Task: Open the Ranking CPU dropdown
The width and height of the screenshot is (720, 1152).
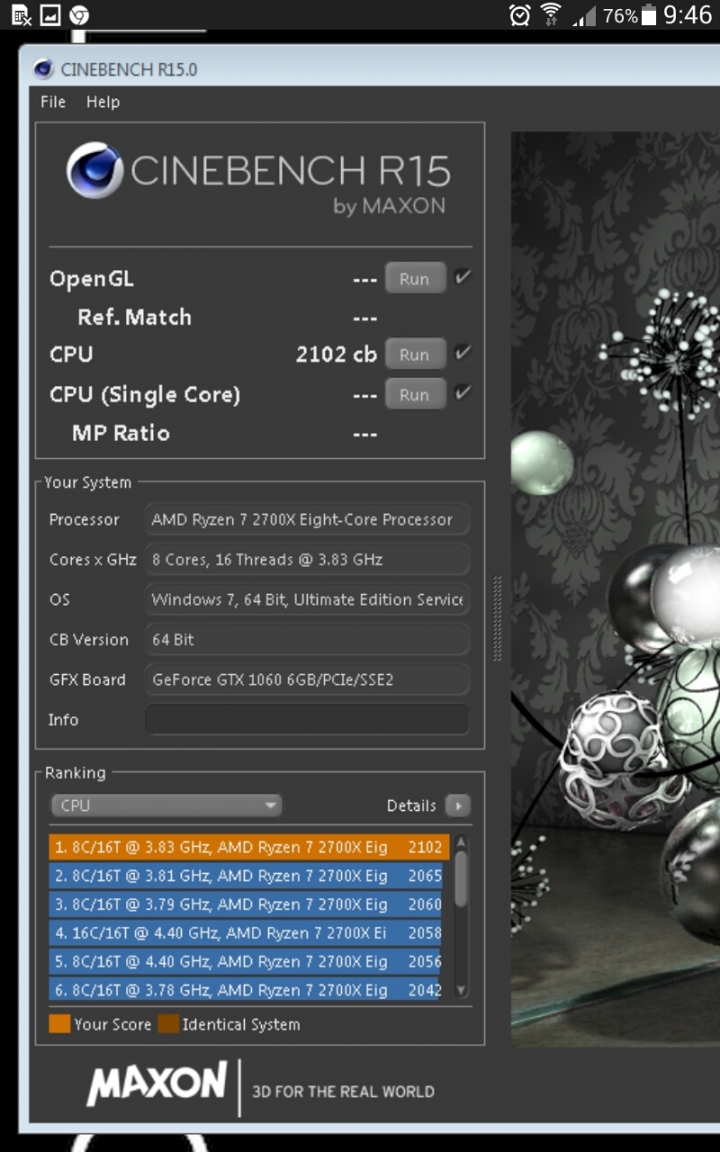Action: pos(166,805)
